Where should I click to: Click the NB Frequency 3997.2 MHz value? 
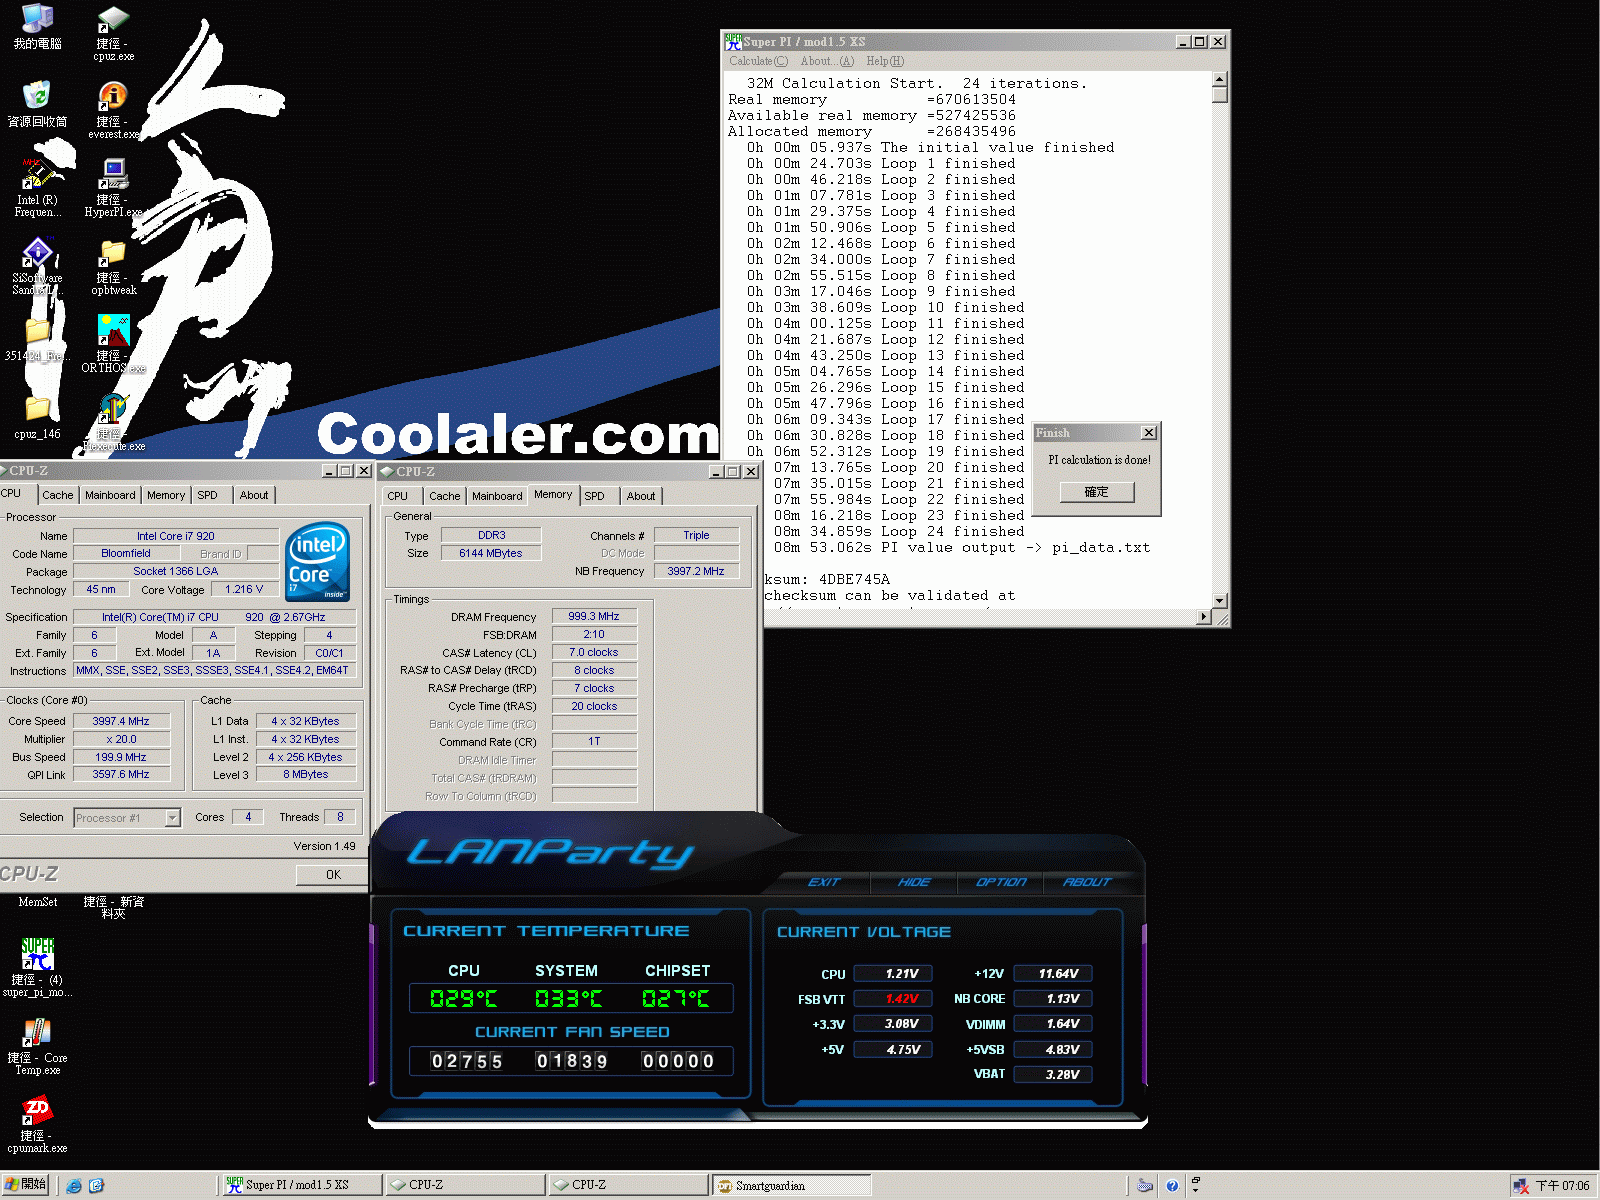coord(697,571)
